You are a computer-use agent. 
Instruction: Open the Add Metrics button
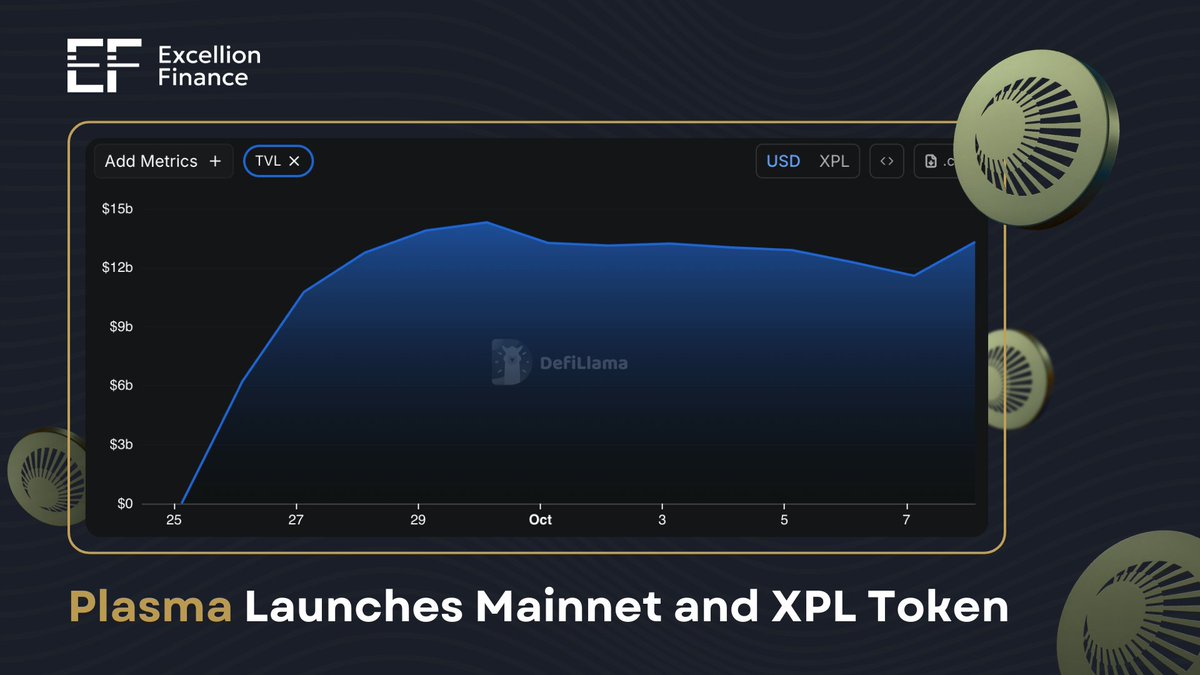(163, 161)
